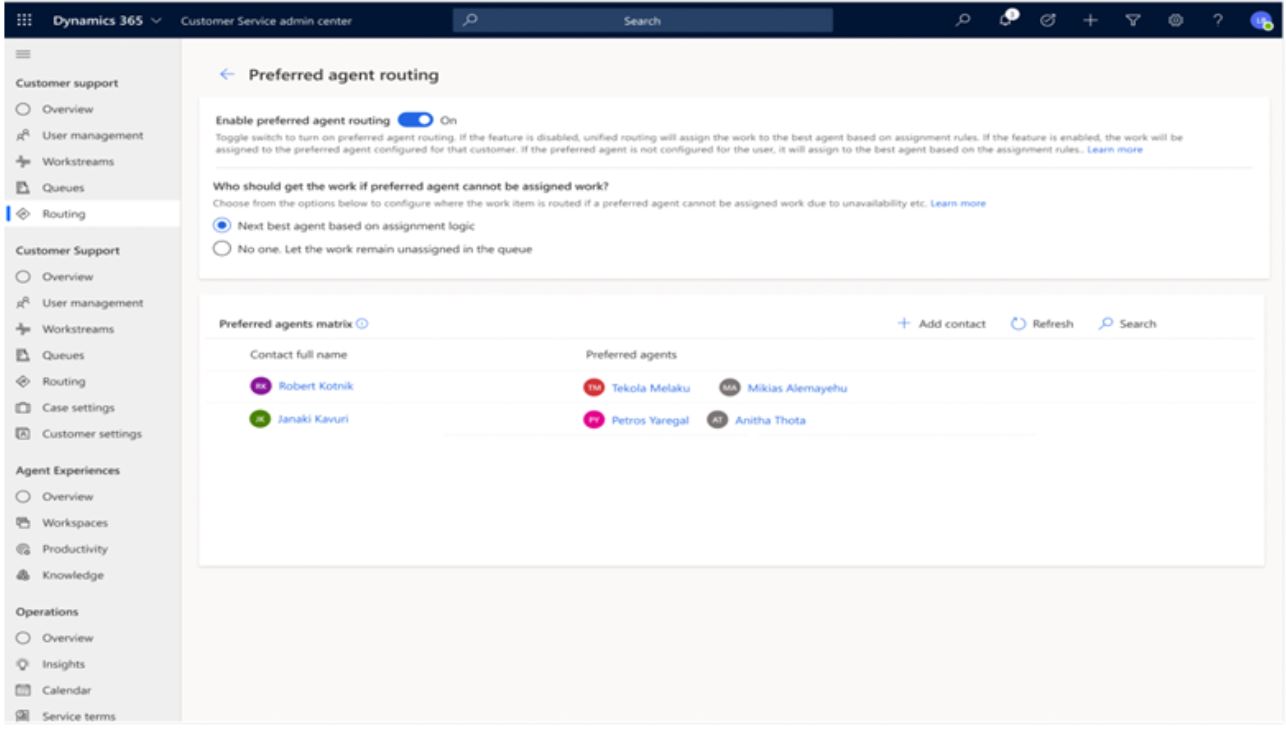Image resolution: width=1286 pixels, height=730 pixels.
Task: Select Next best agent based on assignment logic
Action: pyautogui.click(x=223, y=226)
